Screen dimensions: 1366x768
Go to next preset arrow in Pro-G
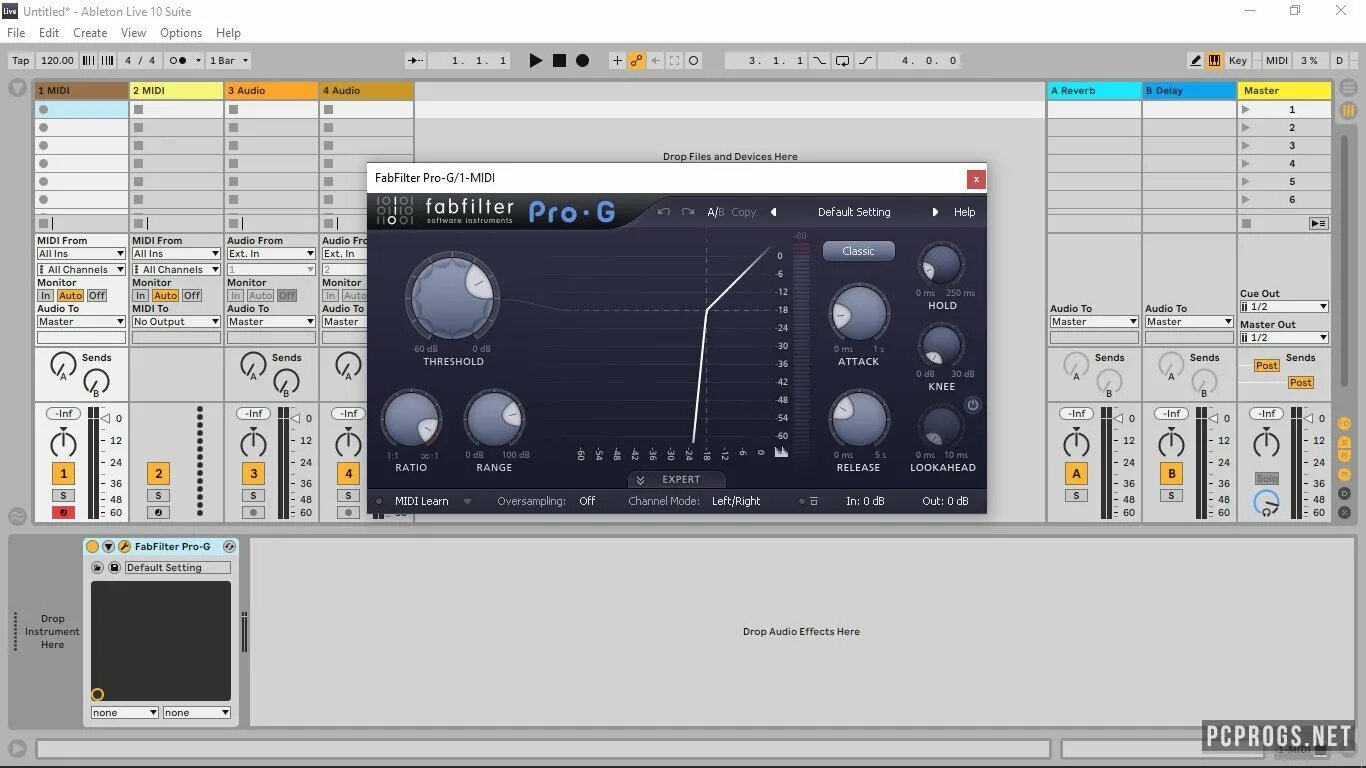[x=935, y=212]
